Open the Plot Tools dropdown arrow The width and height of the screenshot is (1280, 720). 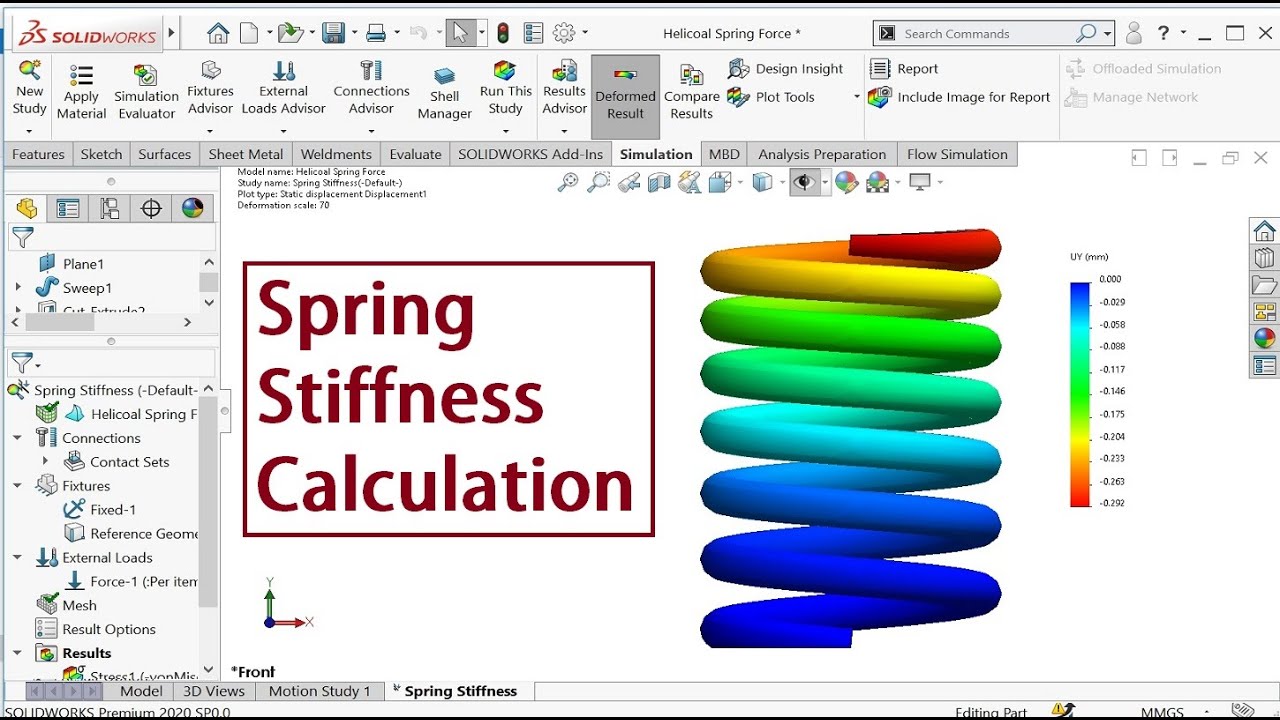pos(856,97)
